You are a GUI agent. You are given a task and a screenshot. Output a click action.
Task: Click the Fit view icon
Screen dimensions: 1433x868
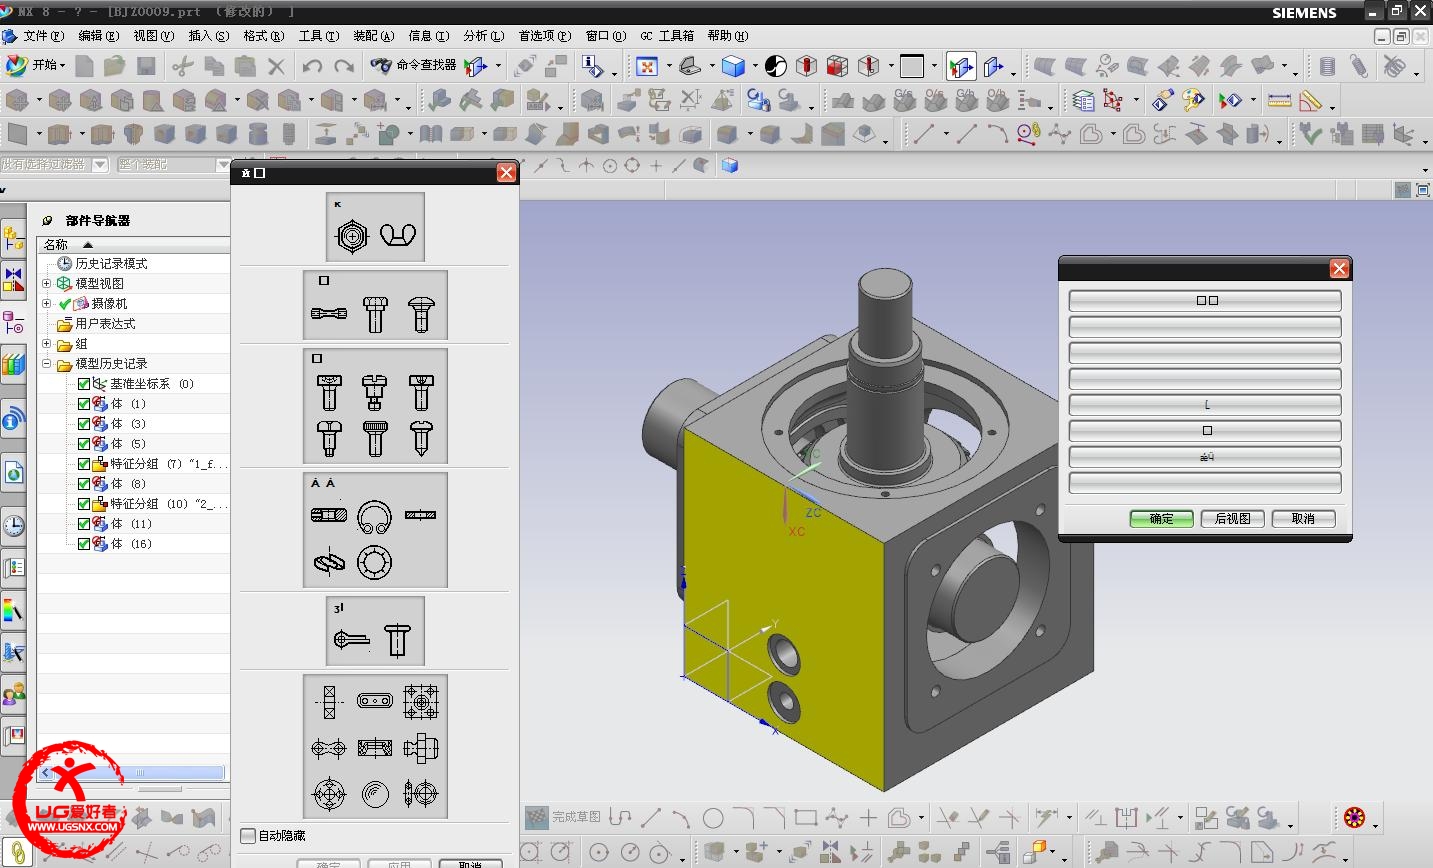(x=647, y=66)
